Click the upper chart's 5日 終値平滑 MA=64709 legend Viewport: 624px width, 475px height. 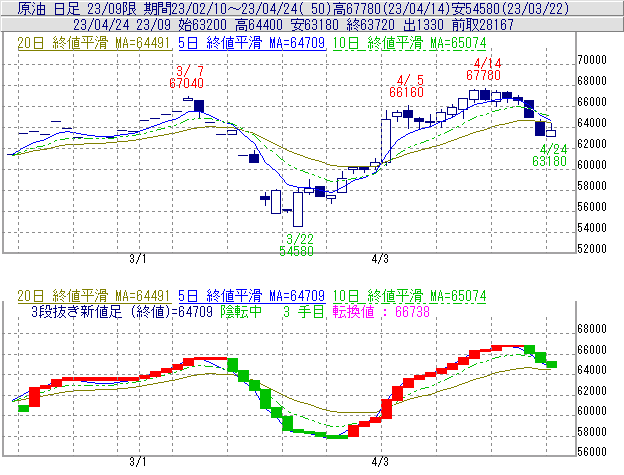pos(252,43)
